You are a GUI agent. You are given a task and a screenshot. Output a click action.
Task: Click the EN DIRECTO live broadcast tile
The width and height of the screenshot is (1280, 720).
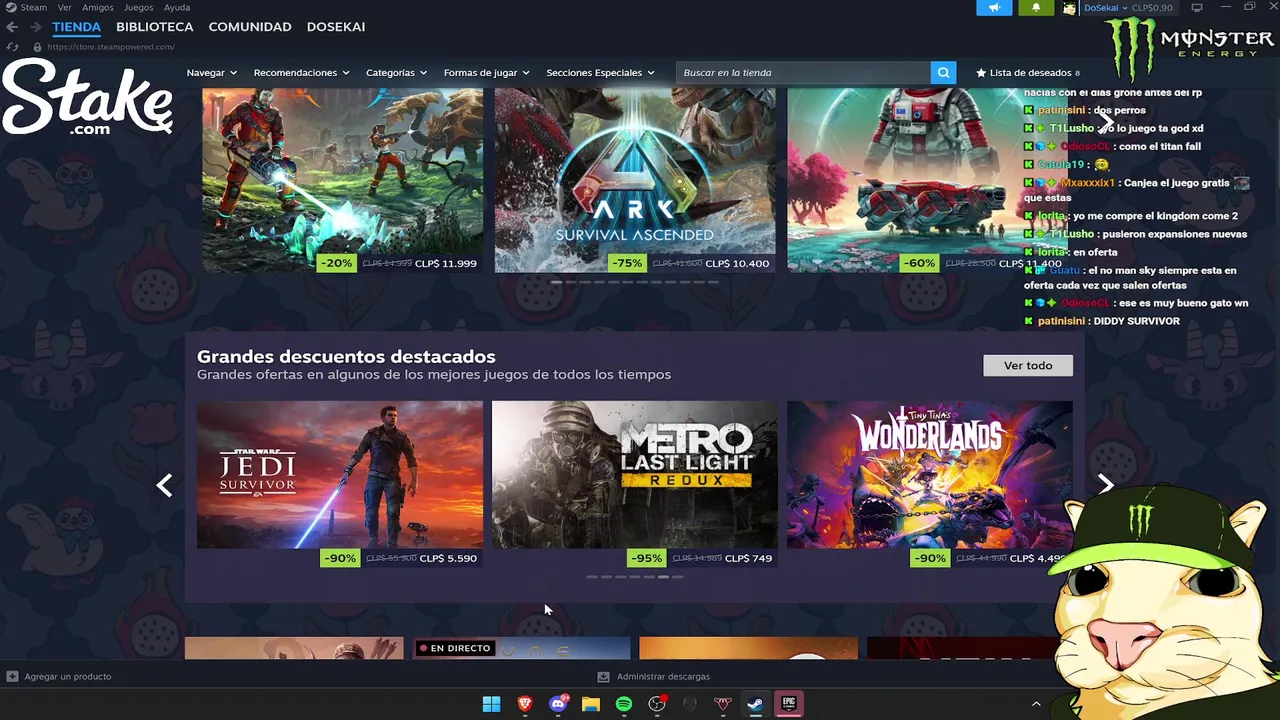click(x=522, y=649)
